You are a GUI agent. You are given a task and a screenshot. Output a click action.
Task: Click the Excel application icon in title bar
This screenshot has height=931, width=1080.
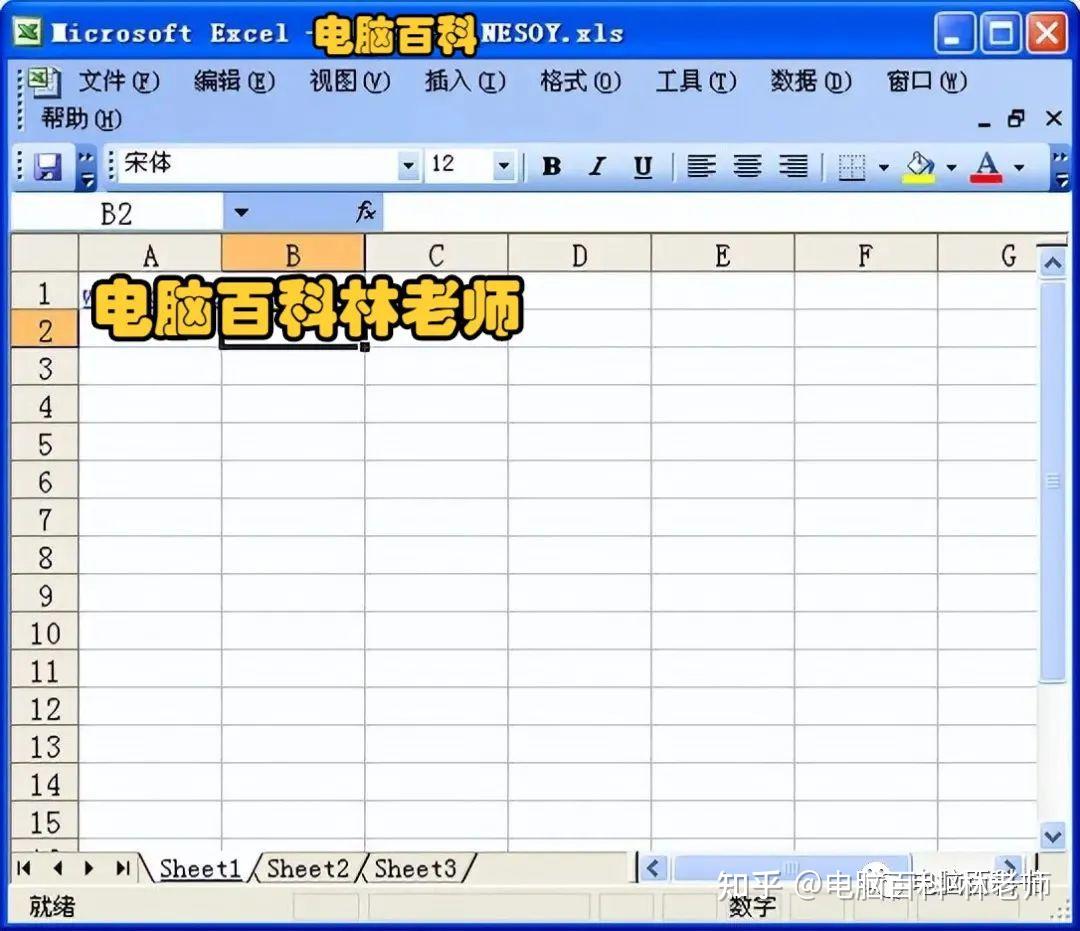click(x=29, y=32)
